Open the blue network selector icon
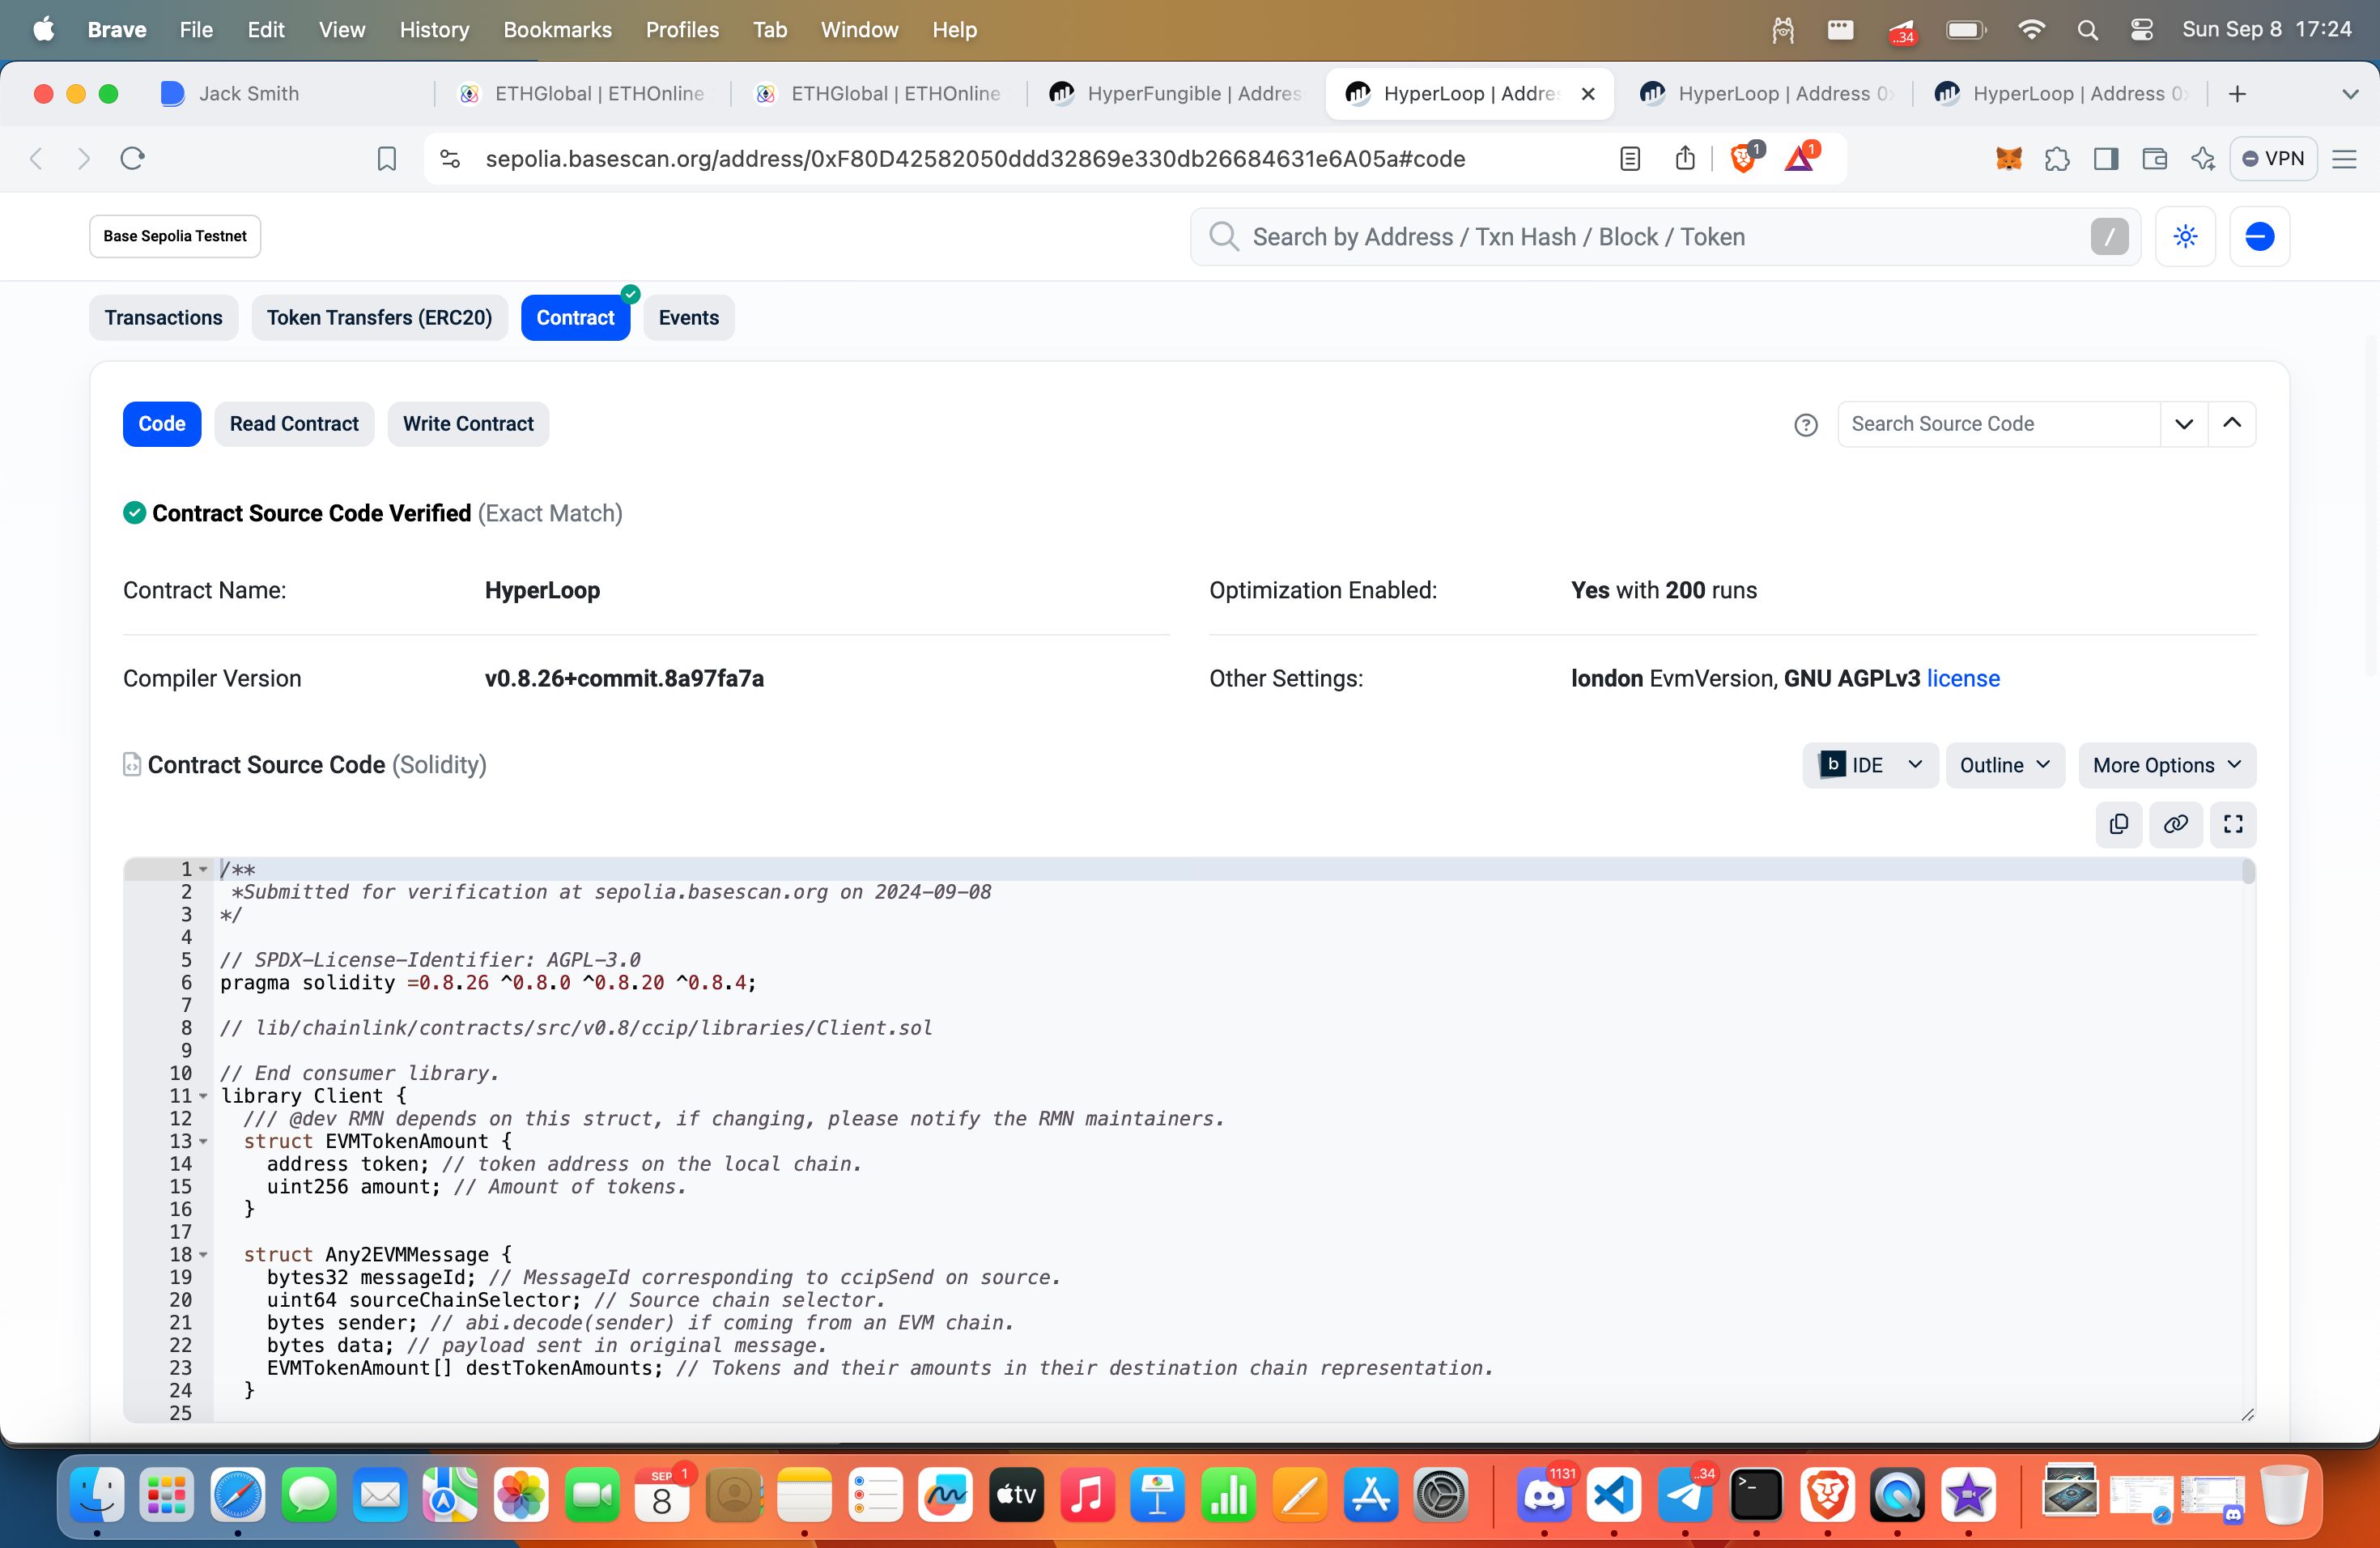The width and height of the screenshot is (2380, 1548). (x=2259, y=237)
